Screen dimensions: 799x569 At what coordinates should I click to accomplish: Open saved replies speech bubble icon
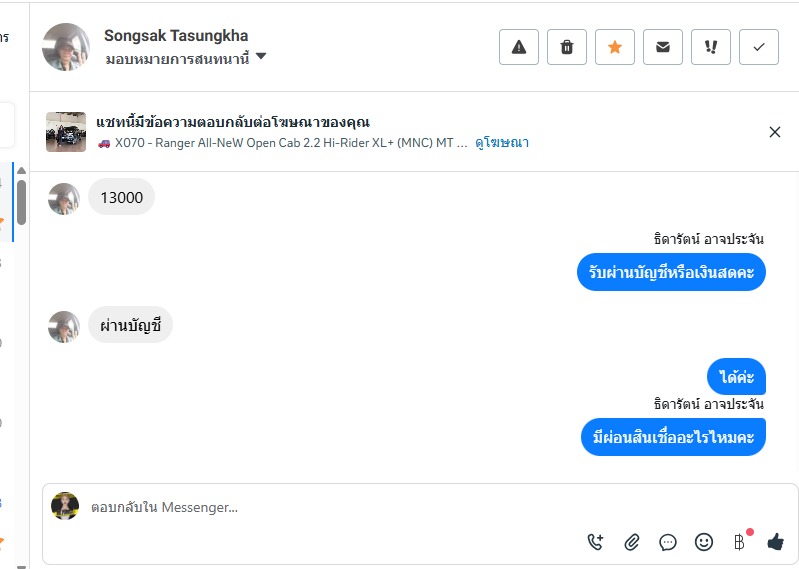click(668, 542)
